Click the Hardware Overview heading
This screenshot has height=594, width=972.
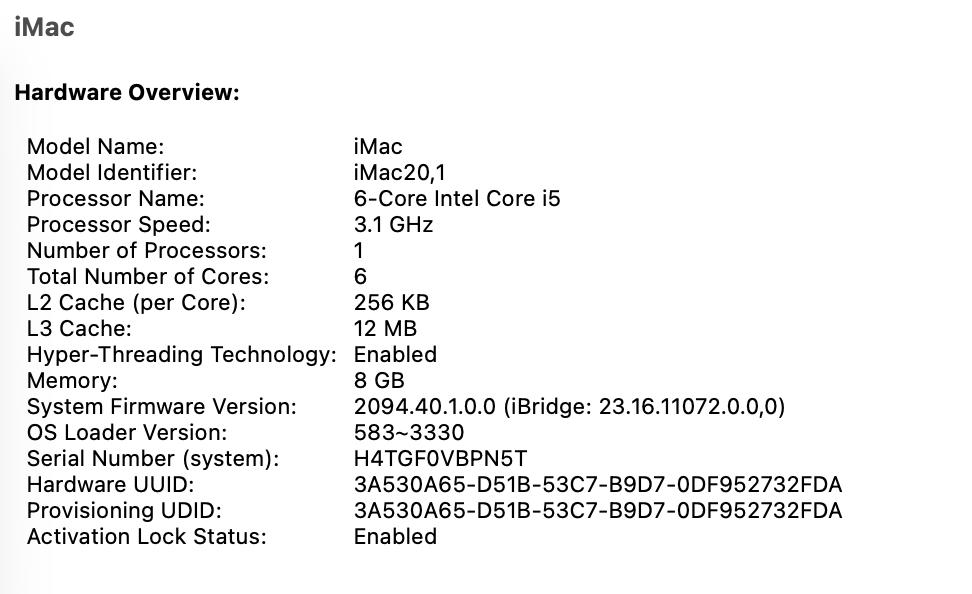click(127, 93)
